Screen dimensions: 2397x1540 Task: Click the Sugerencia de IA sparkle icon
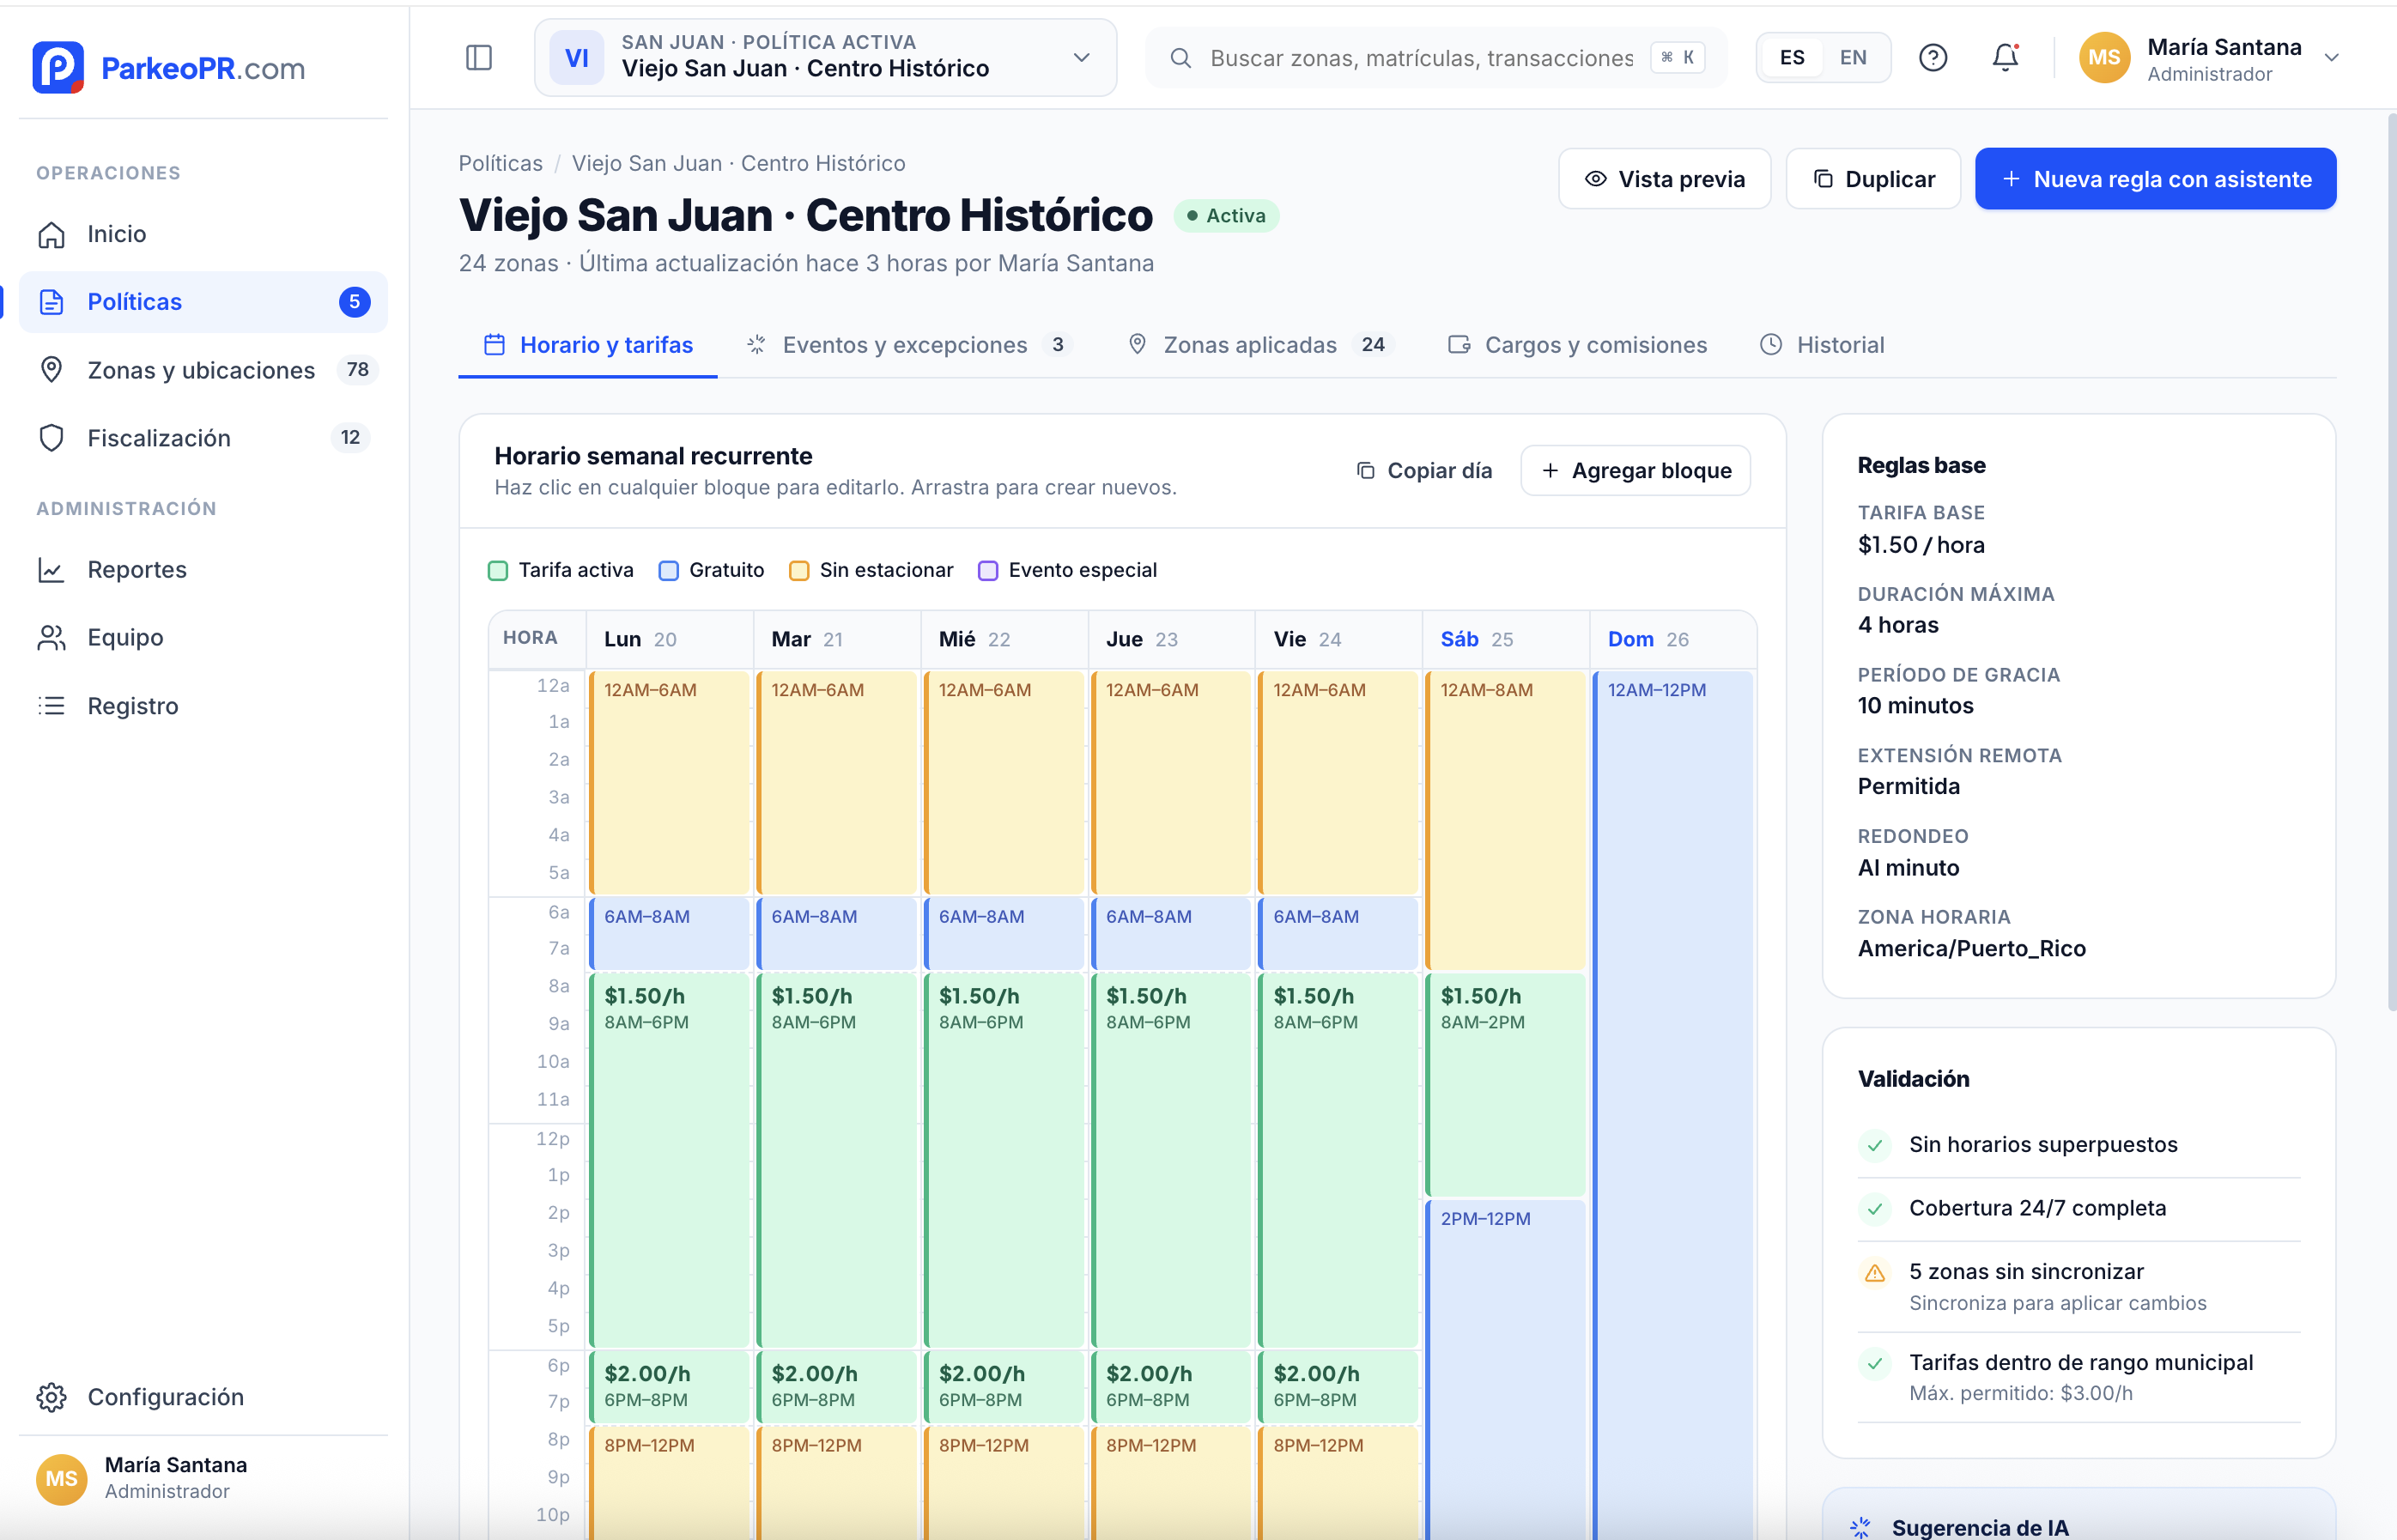[x=1861, y=1527]
